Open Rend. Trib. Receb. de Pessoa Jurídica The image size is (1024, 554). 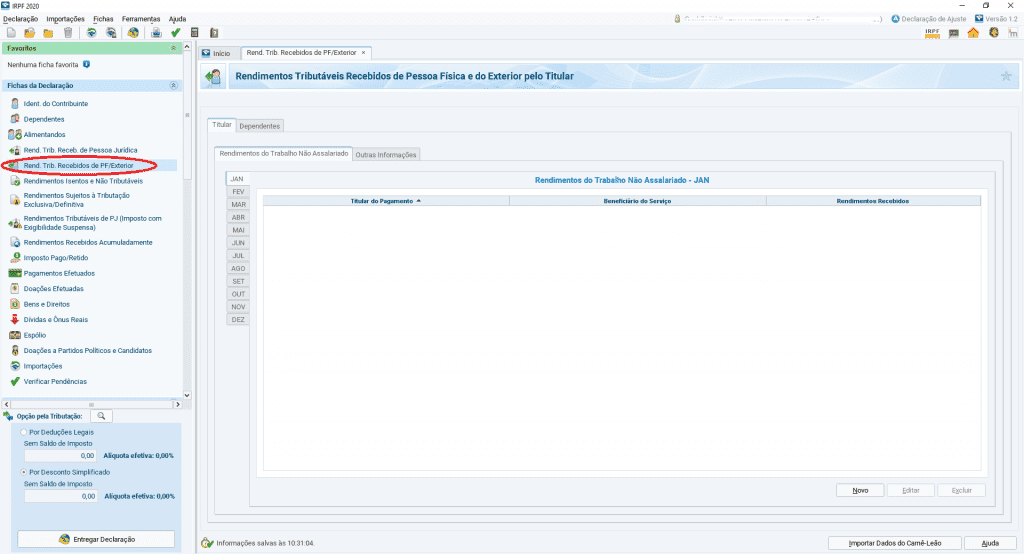point(80,150)
